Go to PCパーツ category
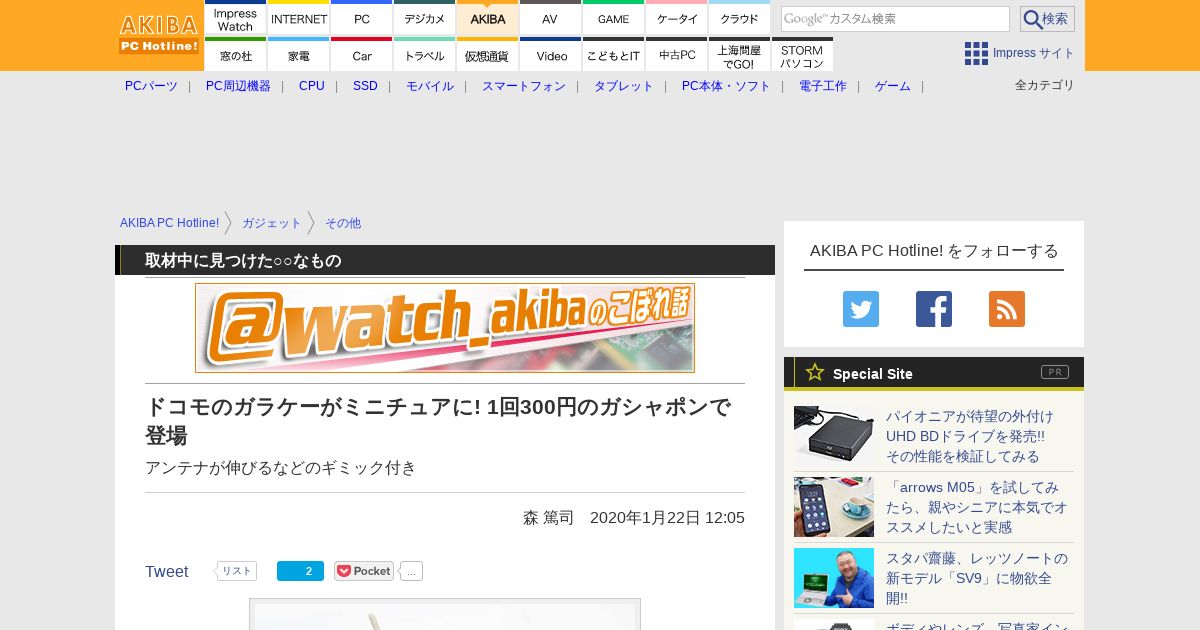 click(151, 86)
